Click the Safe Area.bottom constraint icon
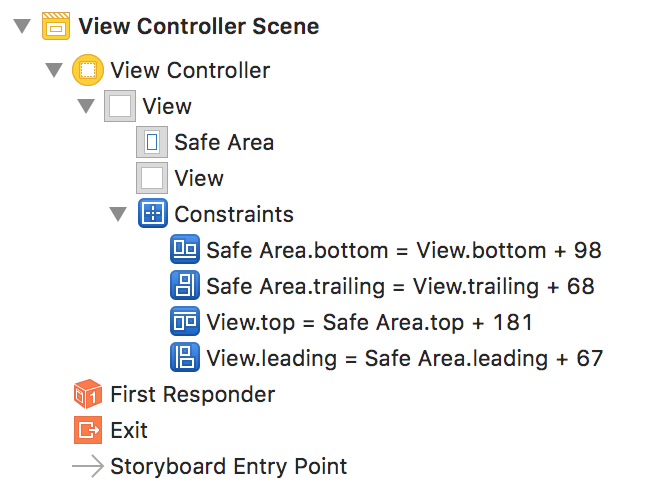Screen dimensions: 658x502 click(x=185, y=249)
